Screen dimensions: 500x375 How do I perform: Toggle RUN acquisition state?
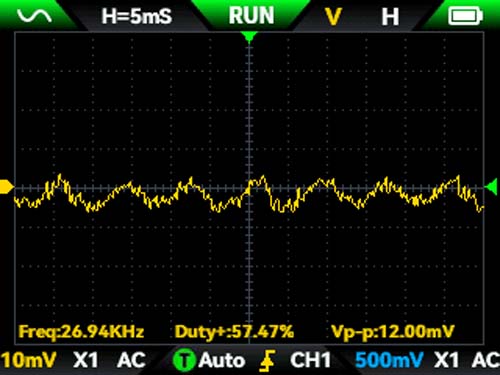click(x=251, y=15)
